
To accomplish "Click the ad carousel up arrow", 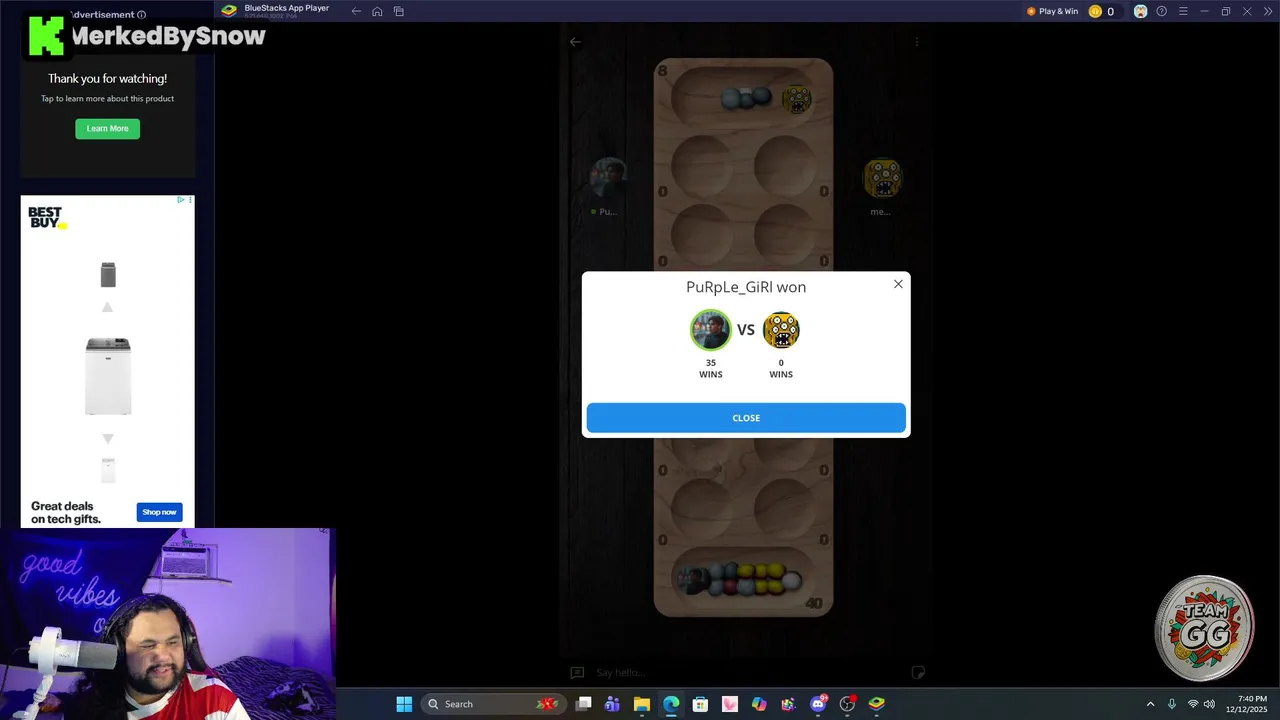I will click(108, 307).
